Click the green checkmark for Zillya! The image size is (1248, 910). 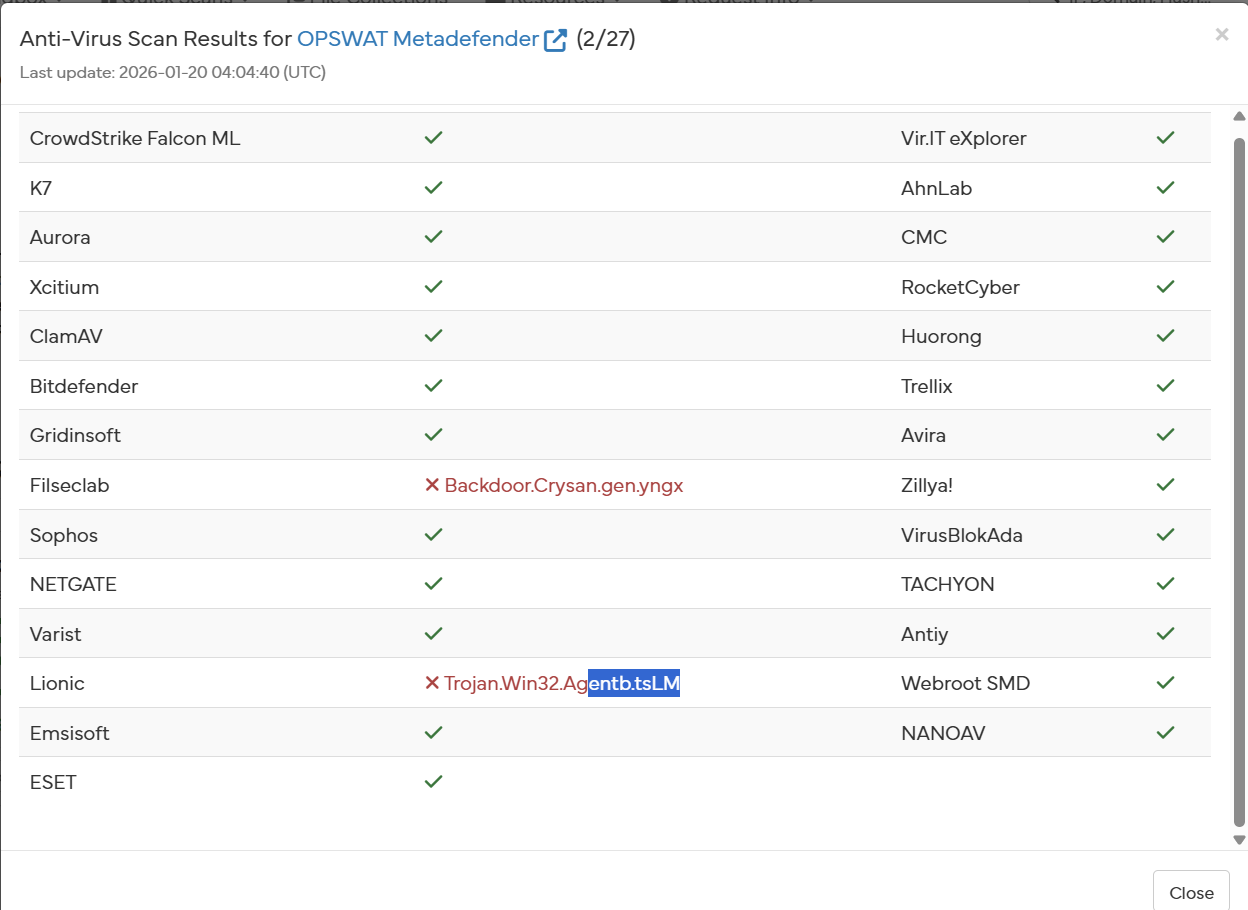pos(1165,485)
